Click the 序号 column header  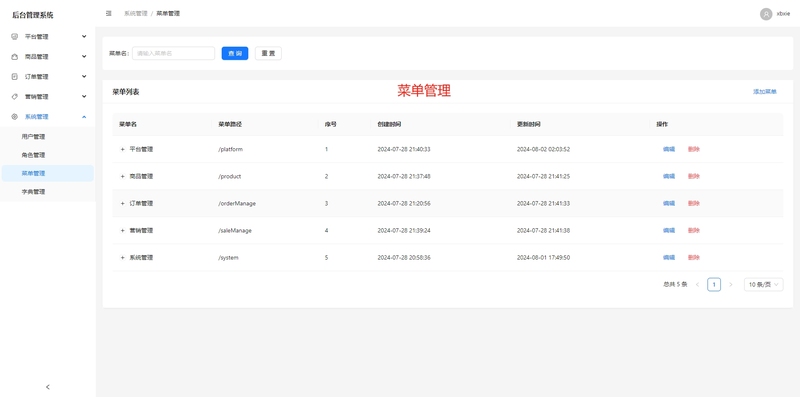pos(331,125)
